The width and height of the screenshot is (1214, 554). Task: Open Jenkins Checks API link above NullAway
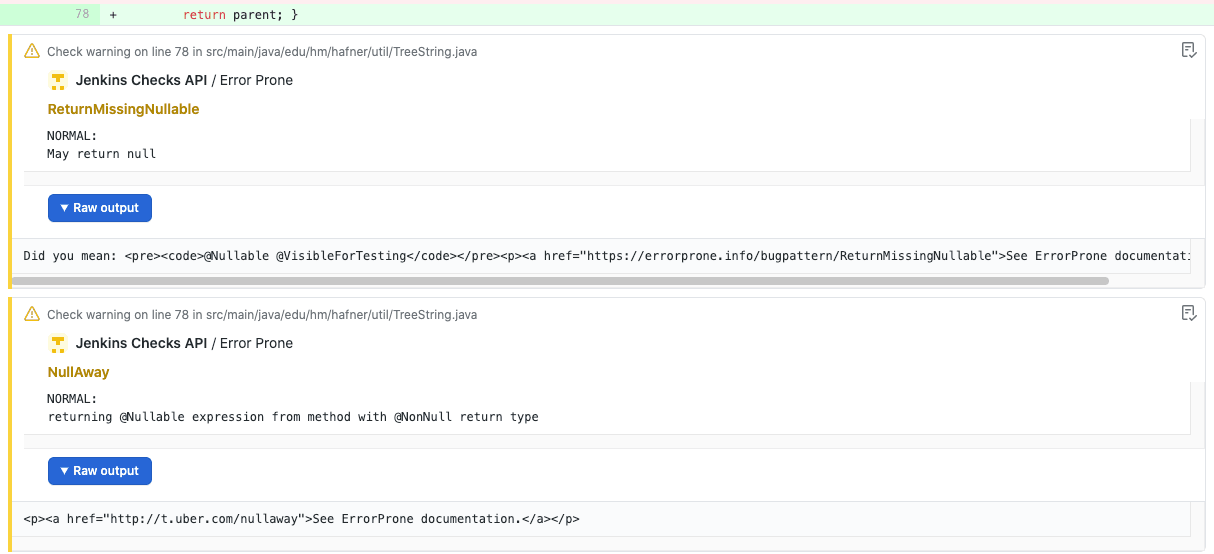141,344
